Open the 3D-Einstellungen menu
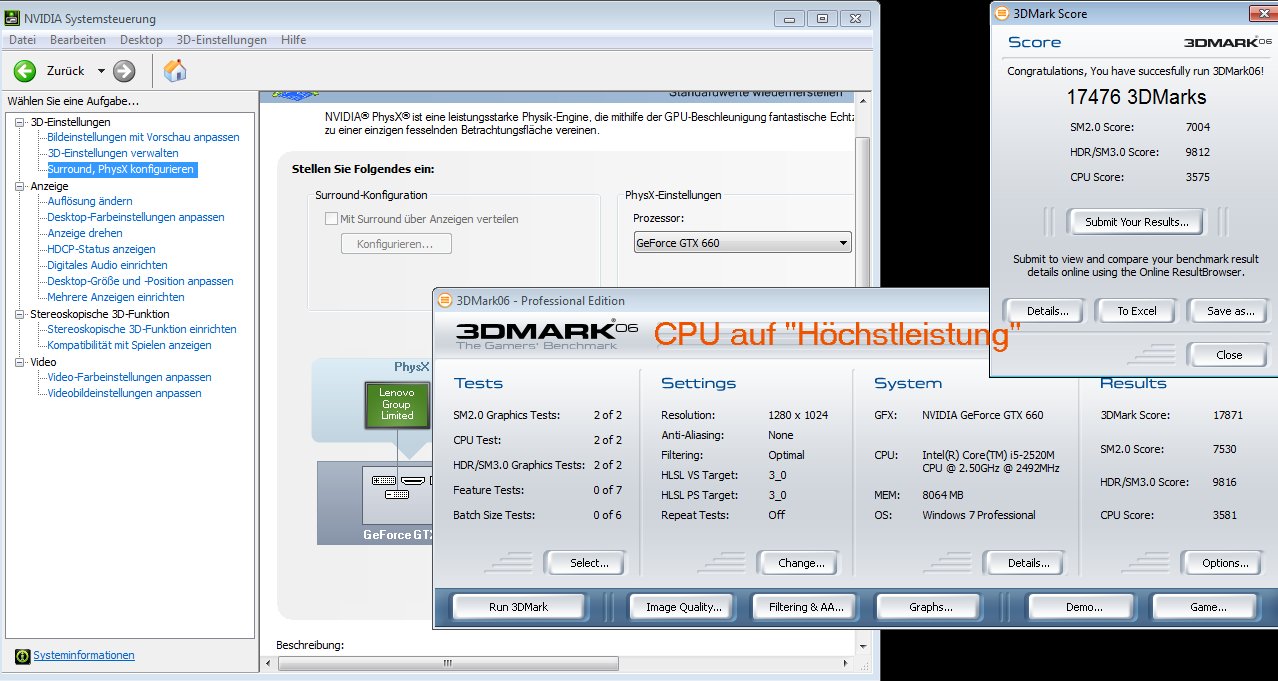The width and height of the screenshot is (1278, 681). tap(222, 40)
